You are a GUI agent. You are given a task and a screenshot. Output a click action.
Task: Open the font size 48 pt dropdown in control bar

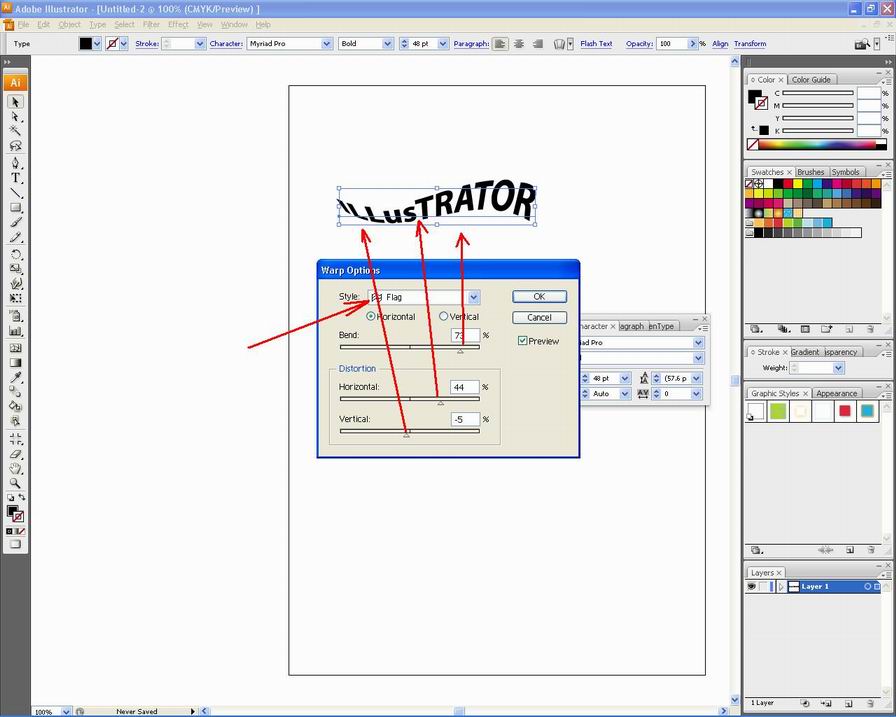(443, 43)
